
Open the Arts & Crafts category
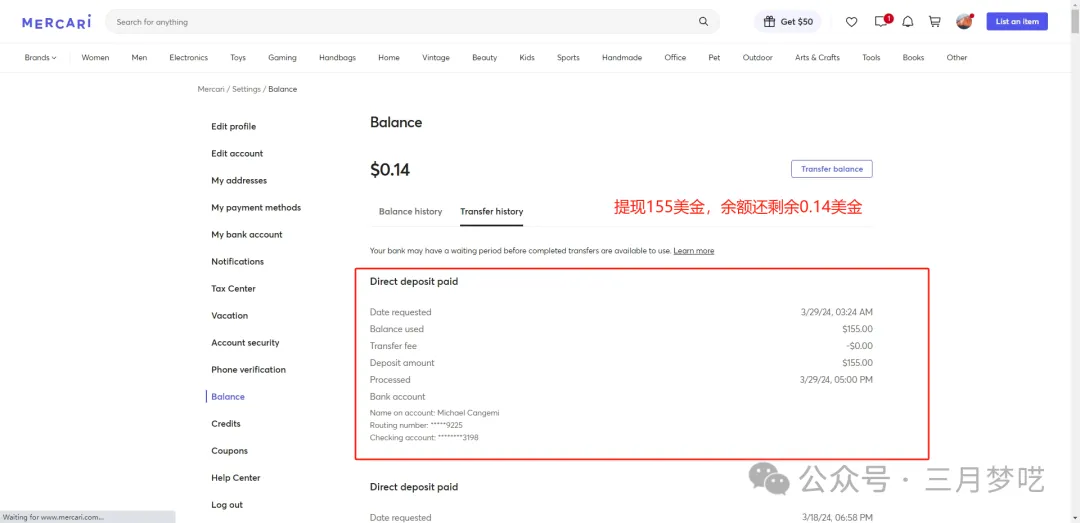tap(818, 58)
